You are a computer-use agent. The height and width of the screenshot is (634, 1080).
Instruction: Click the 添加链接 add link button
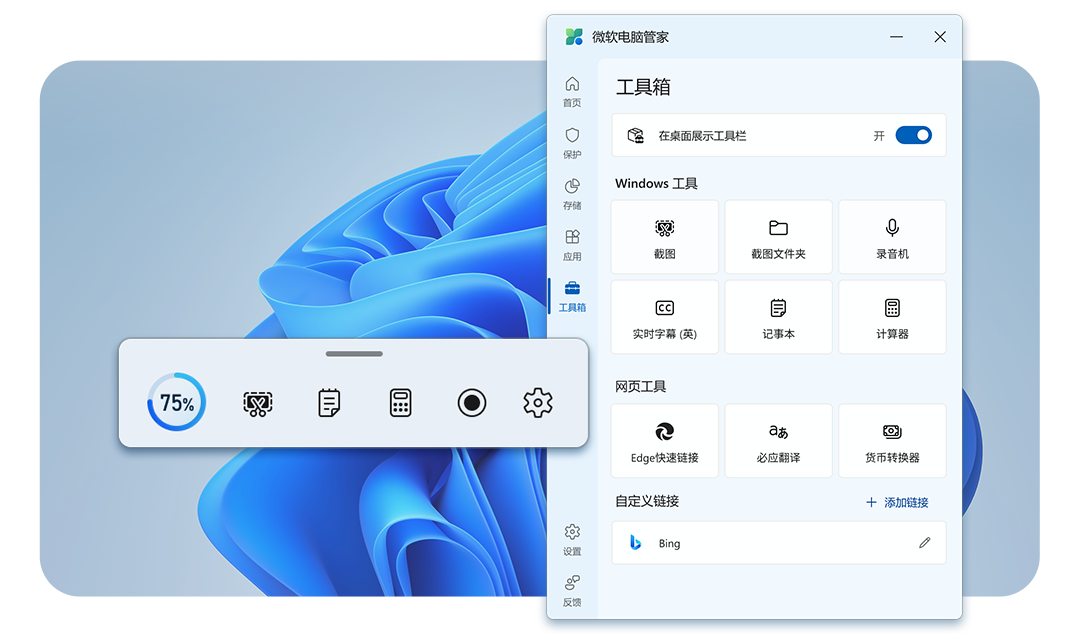[x=897, y=502]
